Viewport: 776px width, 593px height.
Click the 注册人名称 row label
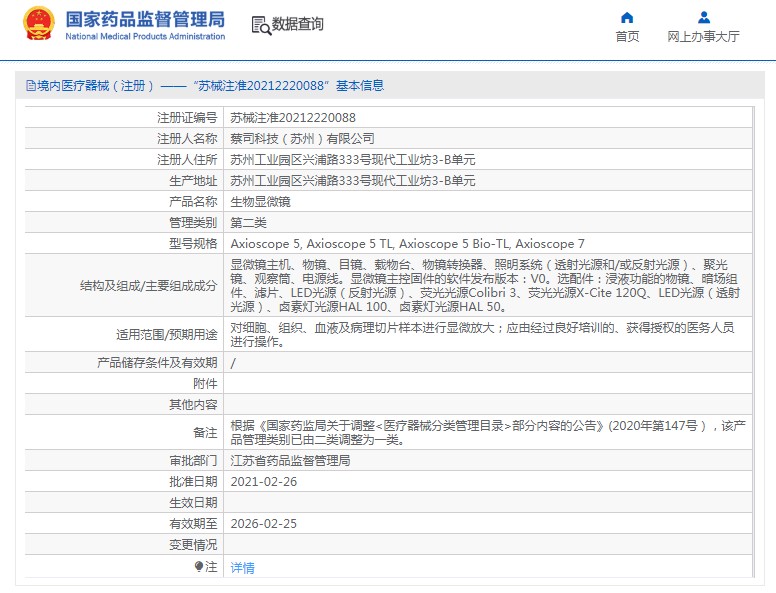pos(187,139)
